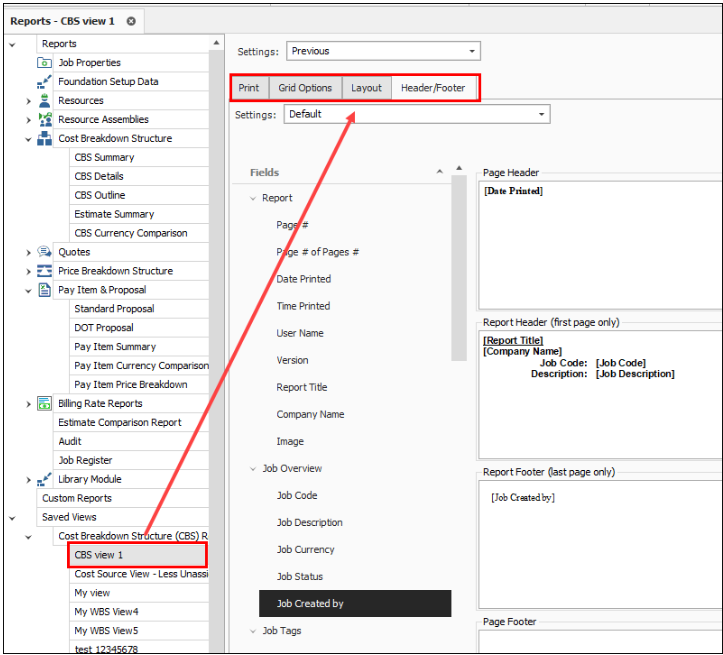The width and height of the screenshot is (723, 655).
Task: Expand the Library Module tree node
Action: click(28, 480)
